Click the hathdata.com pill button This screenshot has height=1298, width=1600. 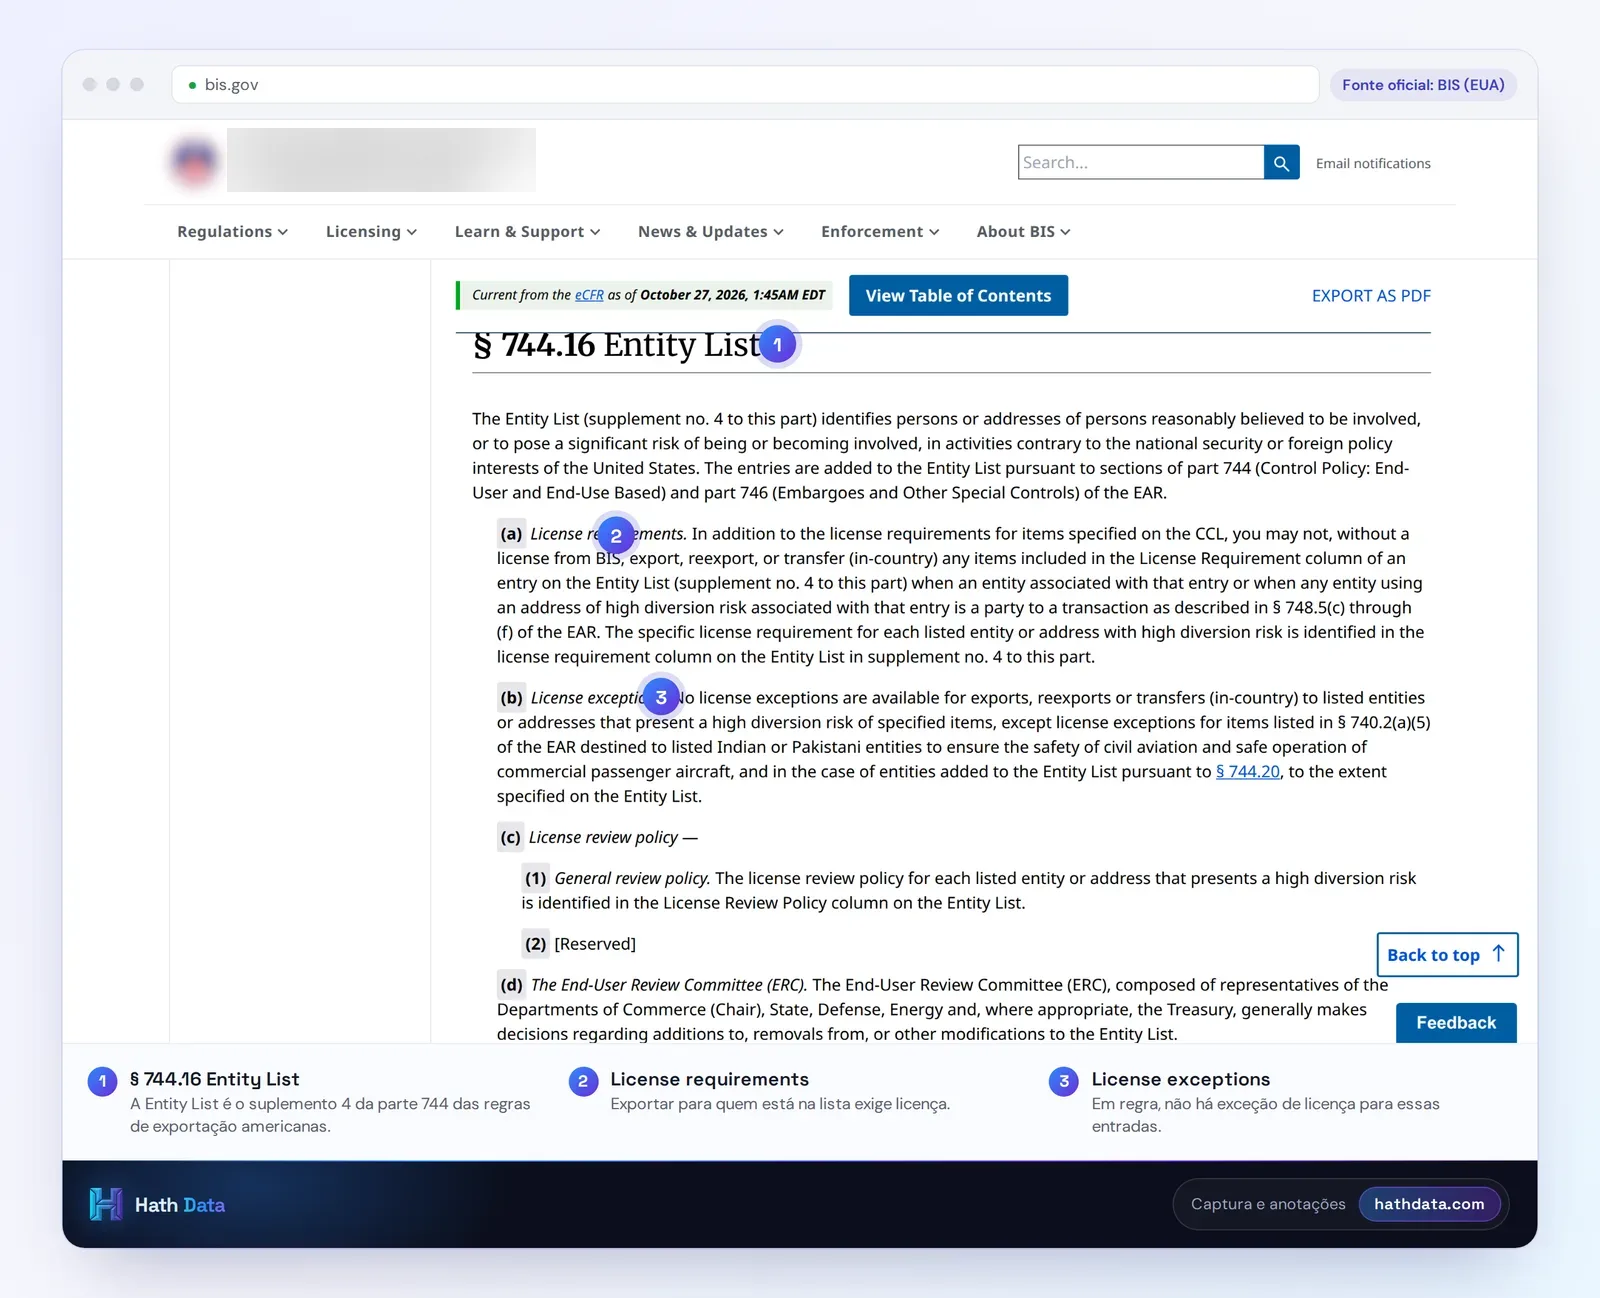coord(1429,1204)
